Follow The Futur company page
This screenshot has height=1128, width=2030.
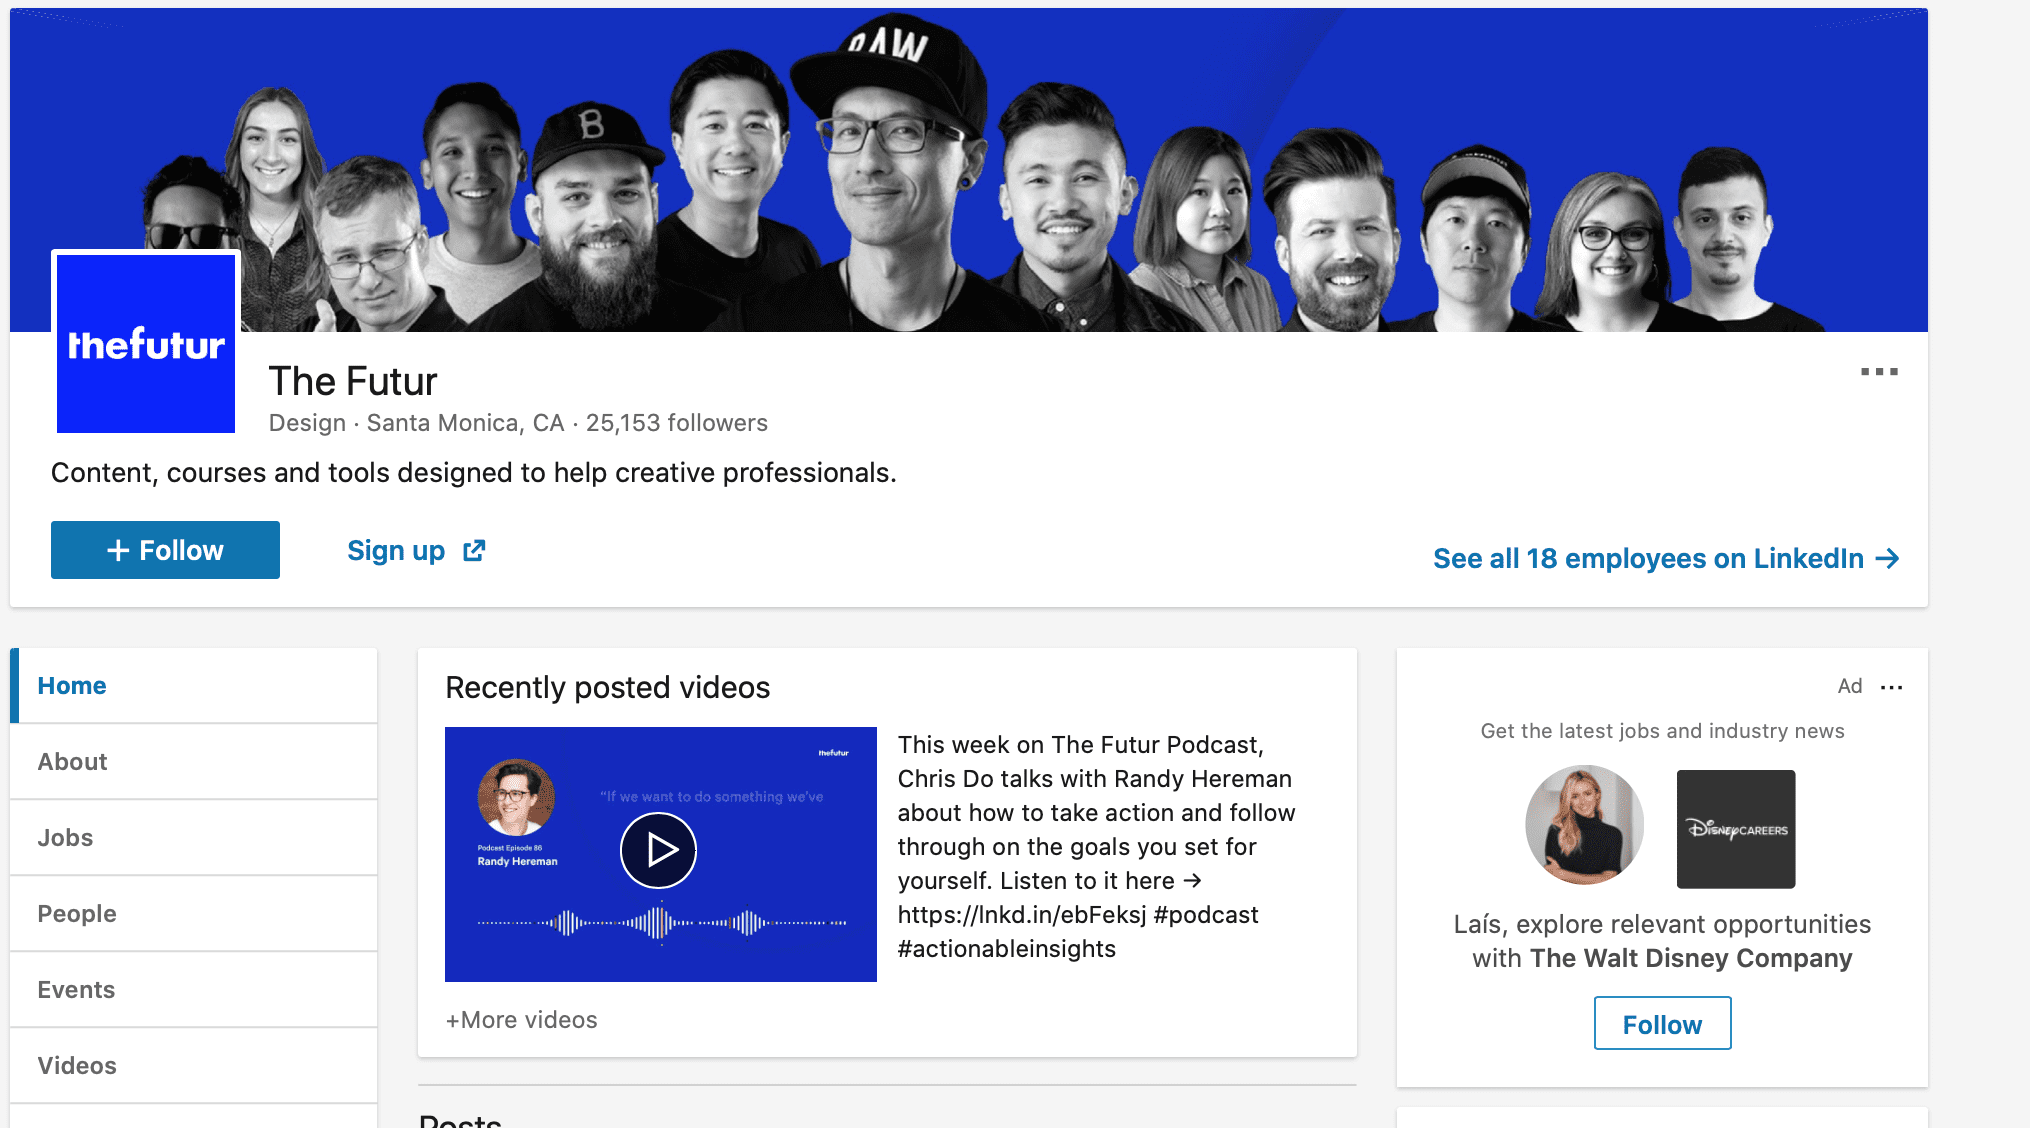tap(165, 550)
